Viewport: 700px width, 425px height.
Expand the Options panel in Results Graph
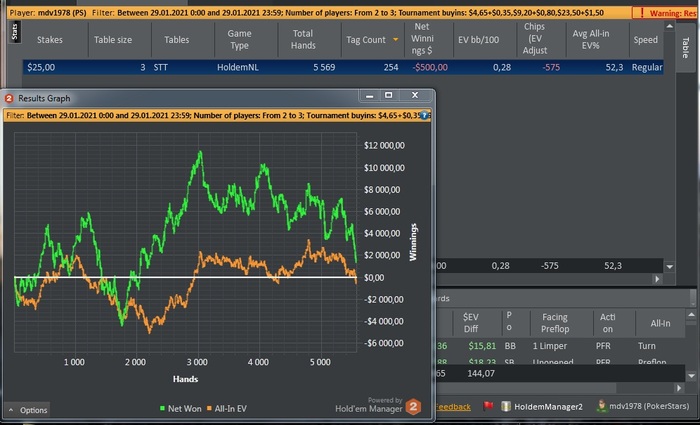(x=28, y=410)
